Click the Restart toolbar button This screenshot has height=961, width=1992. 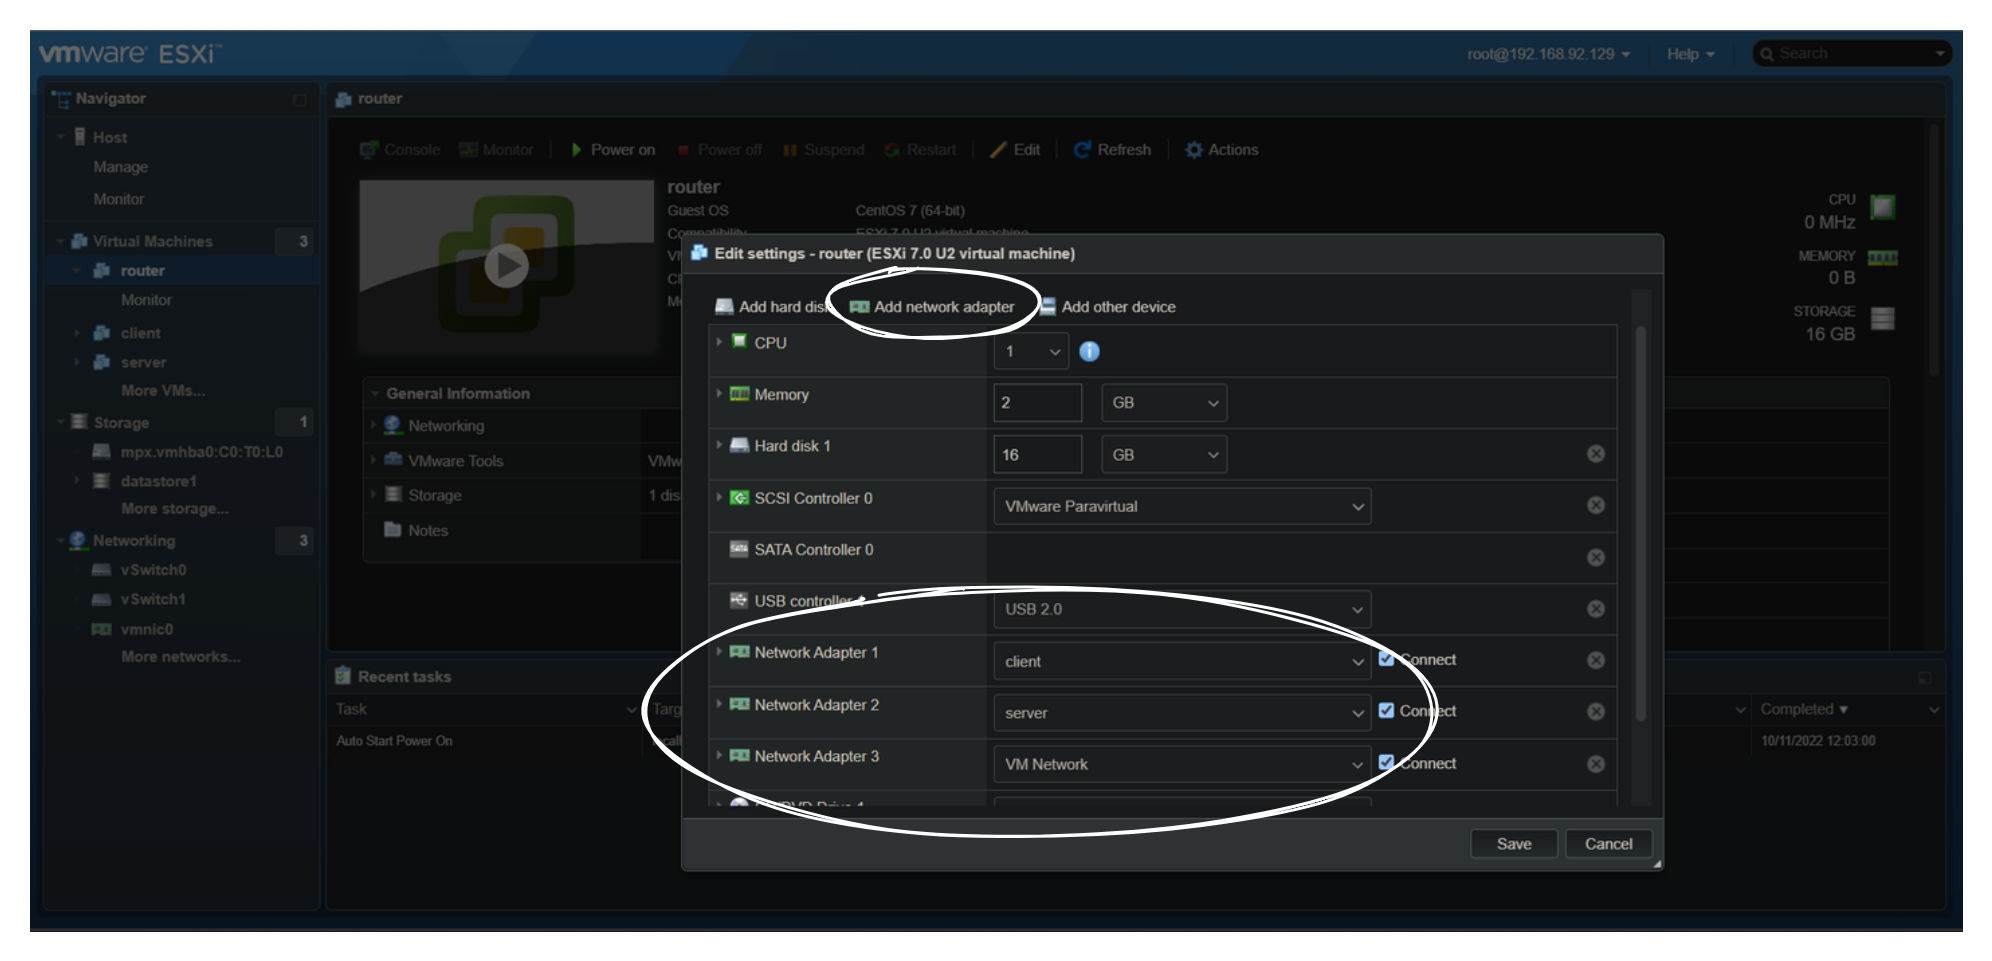(920, 150)
